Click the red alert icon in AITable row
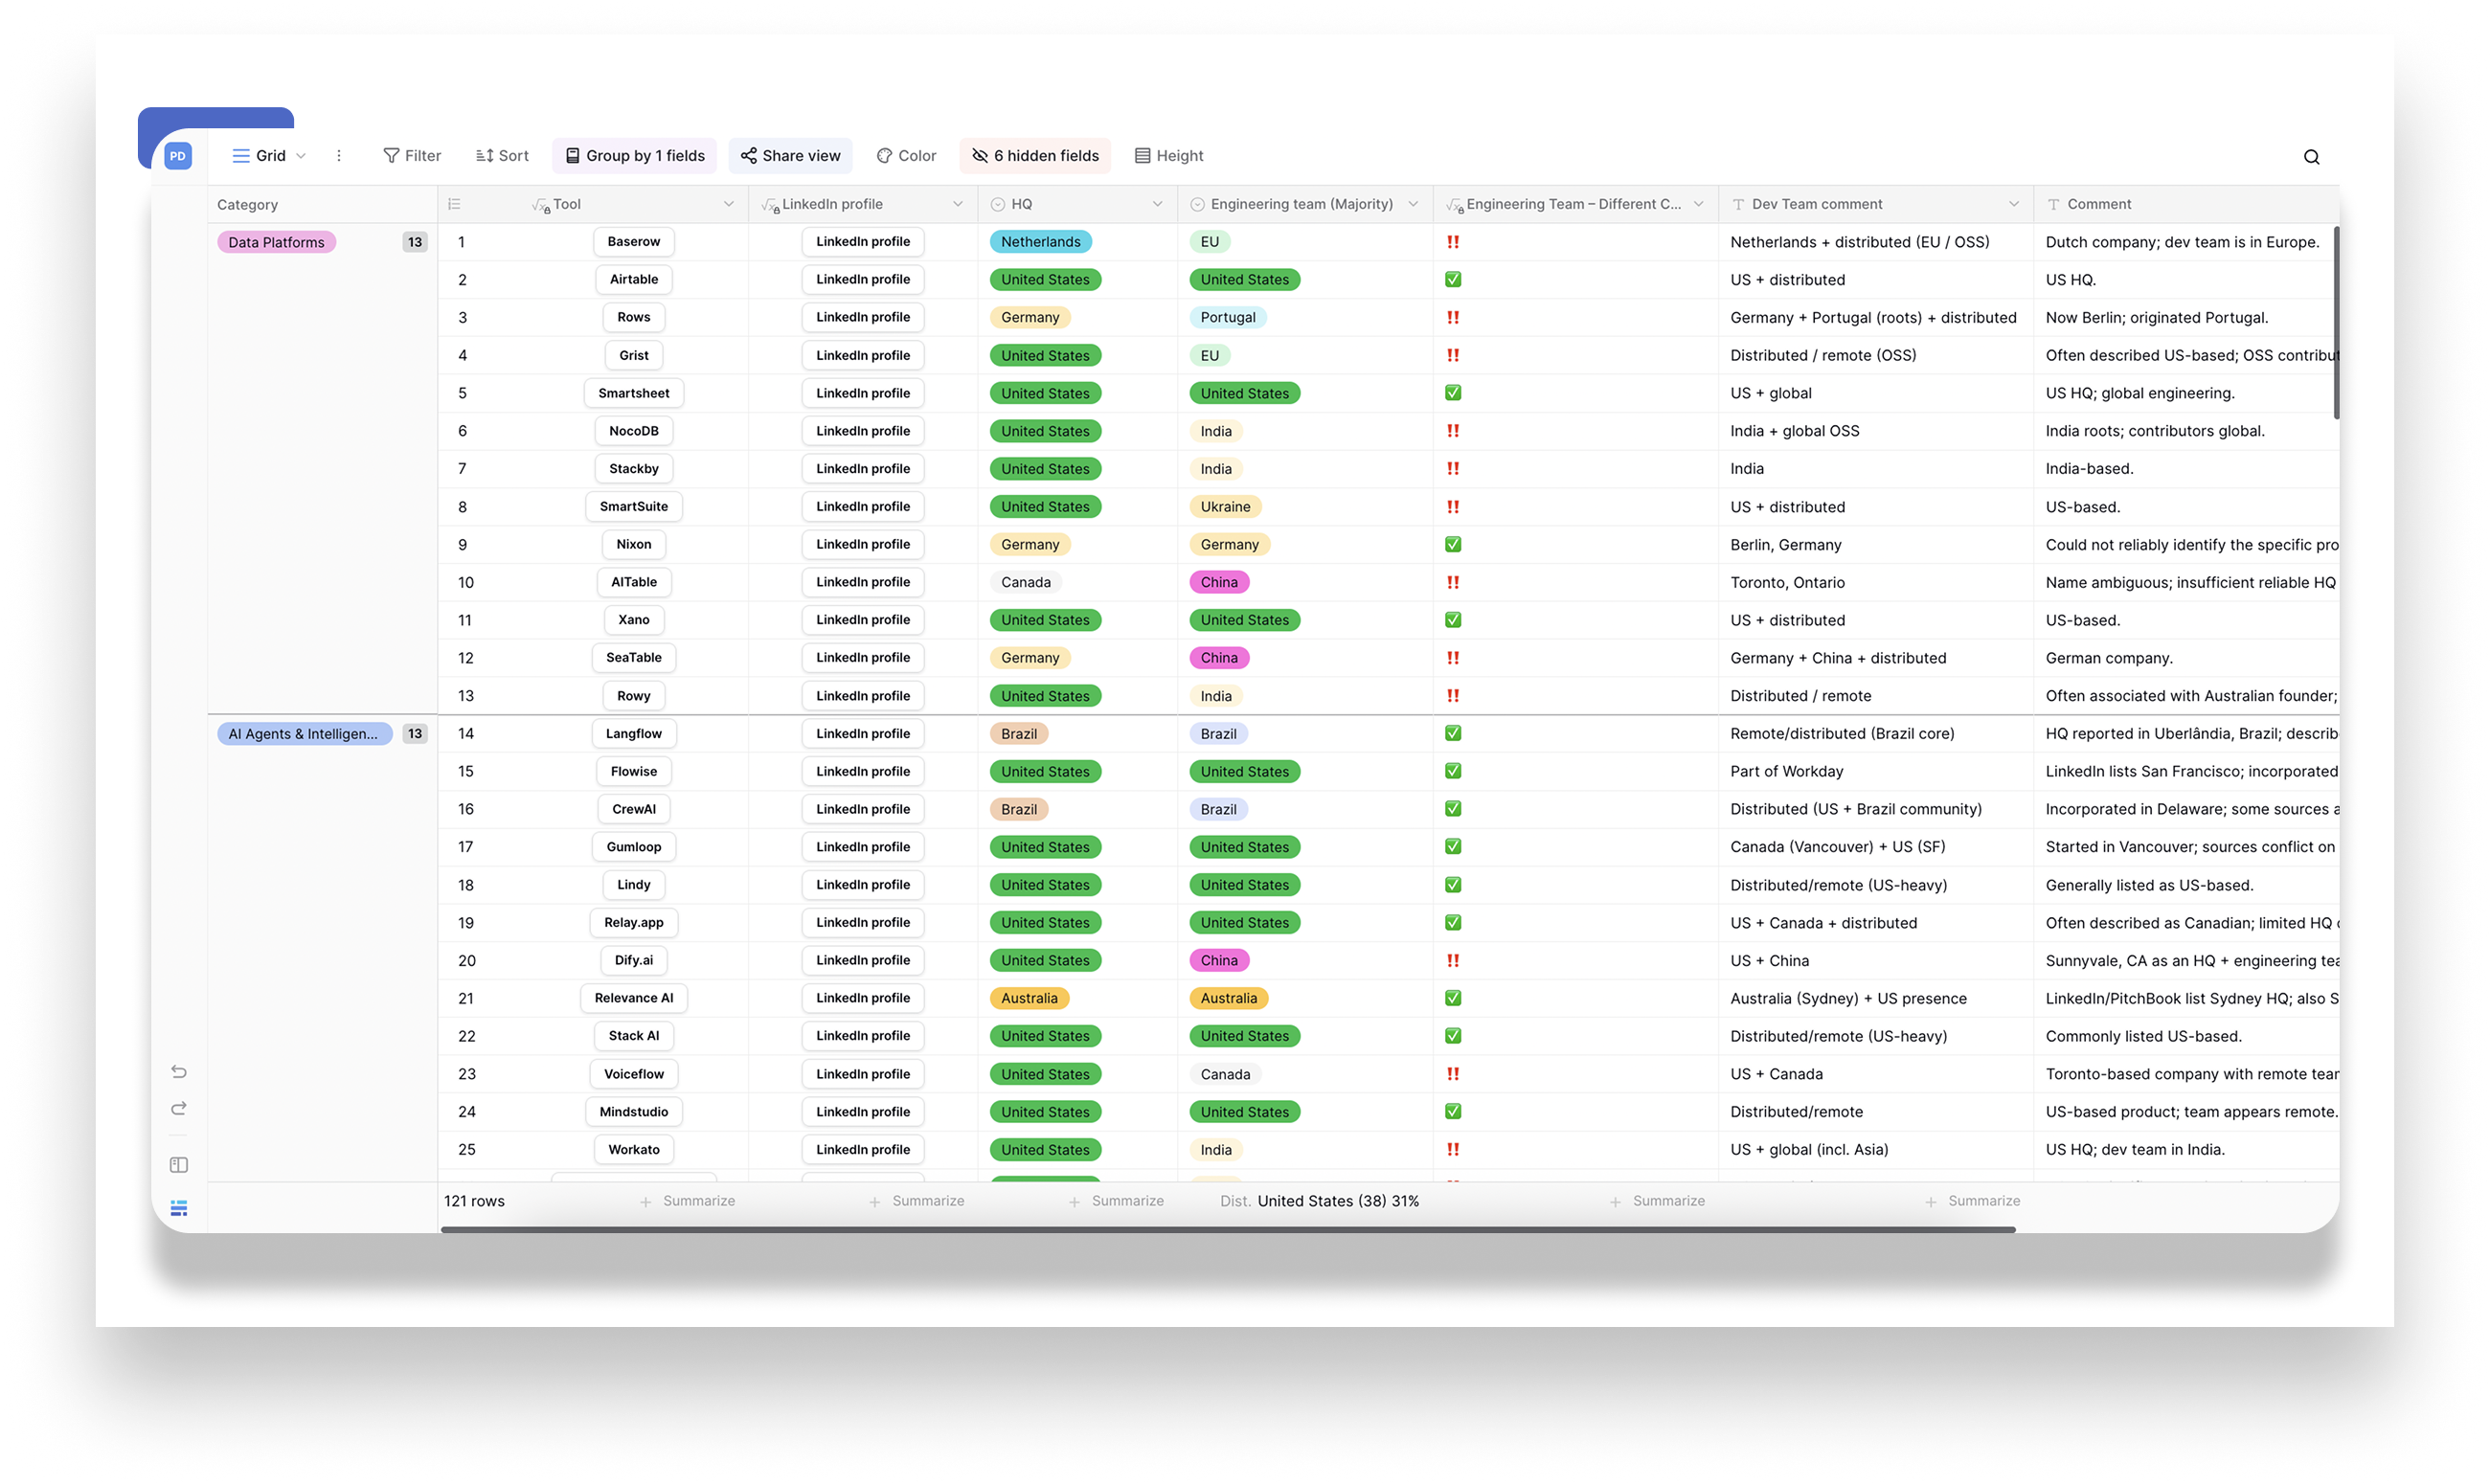 (x=1453, y=582)
